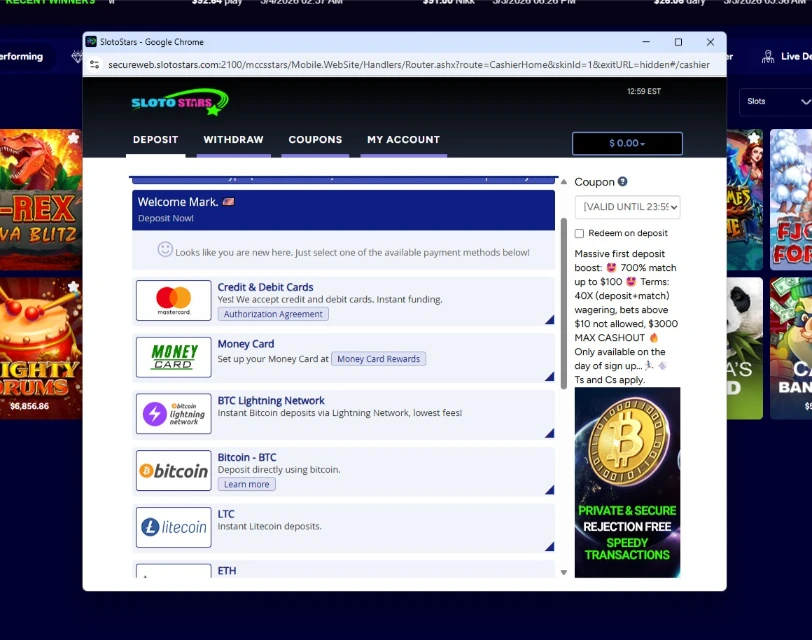The width and height of the screenshot is (812, 640).
Task: Enable the Redeem on deposit checkbox
Action: pyautogui.click(x=581, y=233)
